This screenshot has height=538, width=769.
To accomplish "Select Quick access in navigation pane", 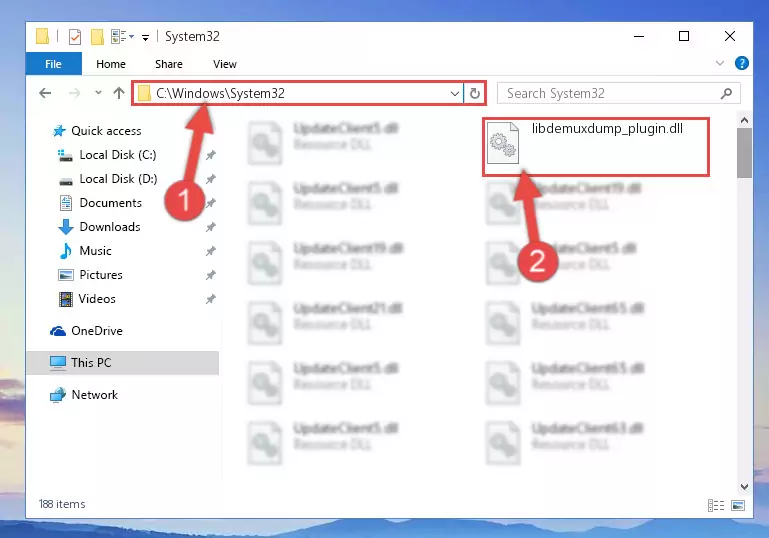I will point(106,131).
